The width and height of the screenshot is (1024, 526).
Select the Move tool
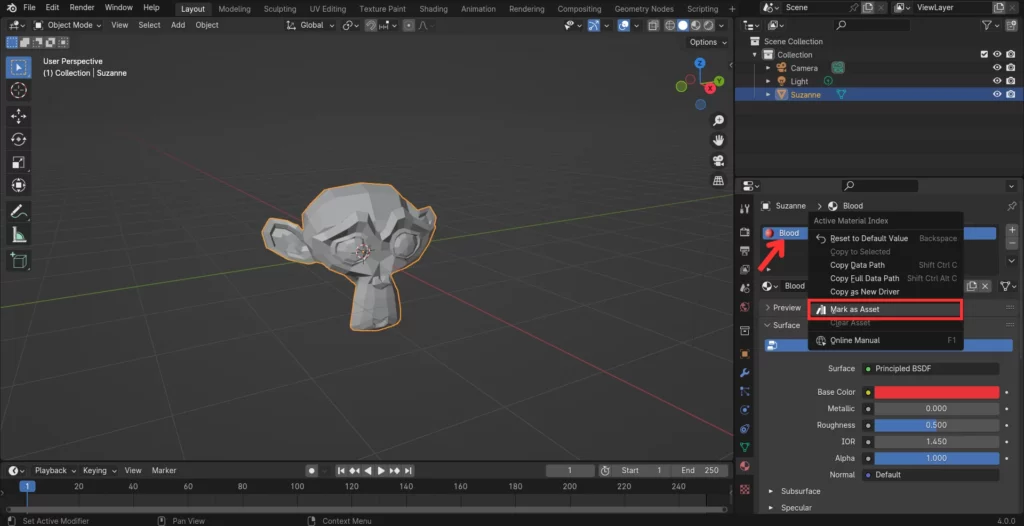point(18,116)
